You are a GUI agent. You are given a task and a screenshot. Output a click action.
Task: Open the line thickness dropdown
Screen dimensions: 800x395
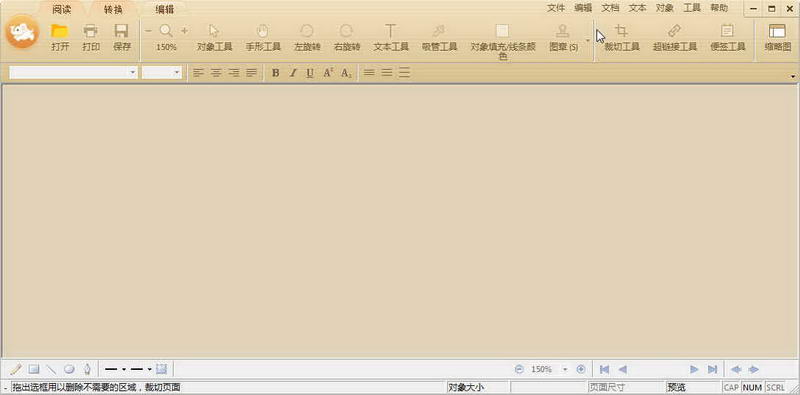(x=124, y=369)
